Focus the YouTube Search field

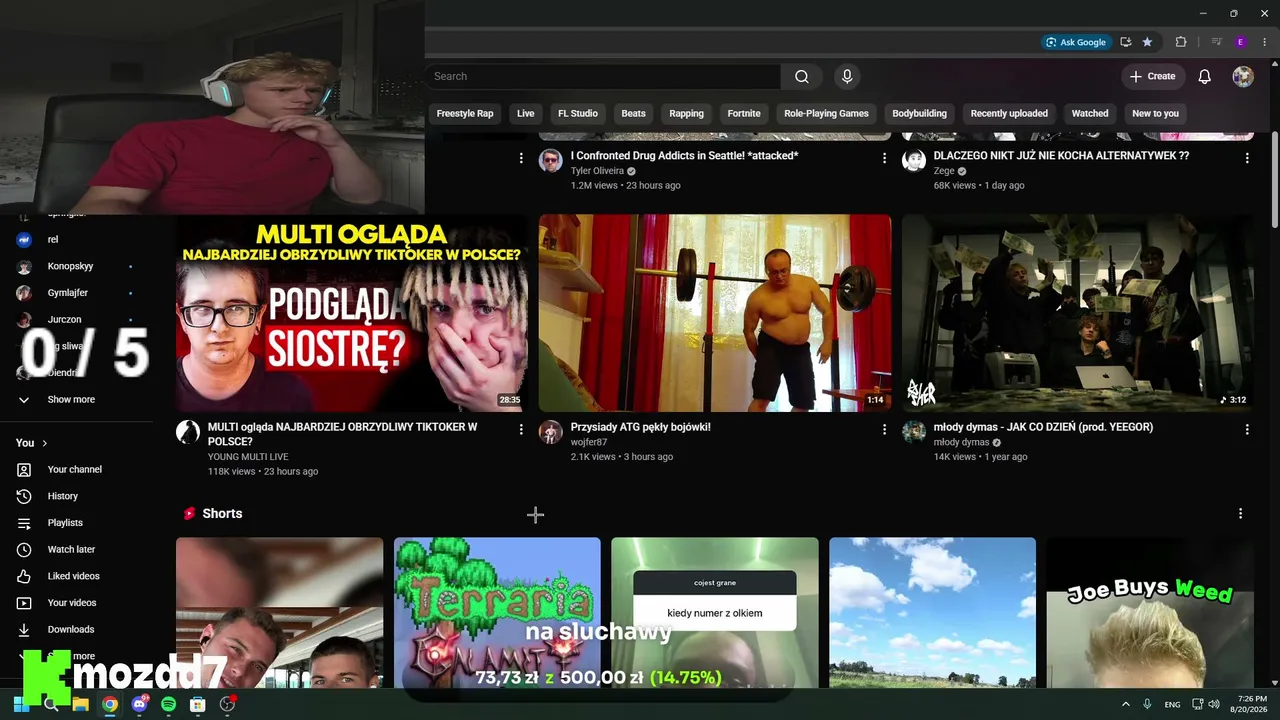click(602, 77)
